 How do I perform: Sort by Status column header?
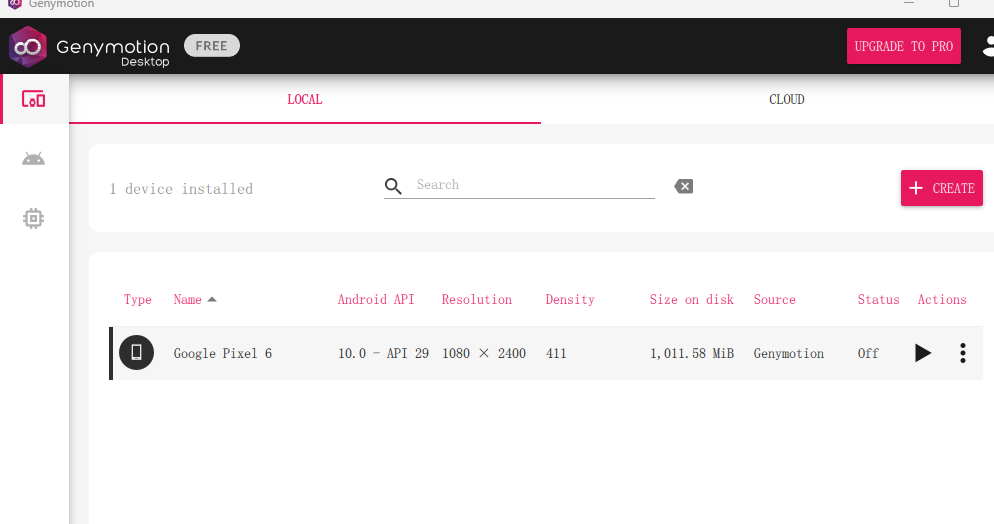[879, 300]
